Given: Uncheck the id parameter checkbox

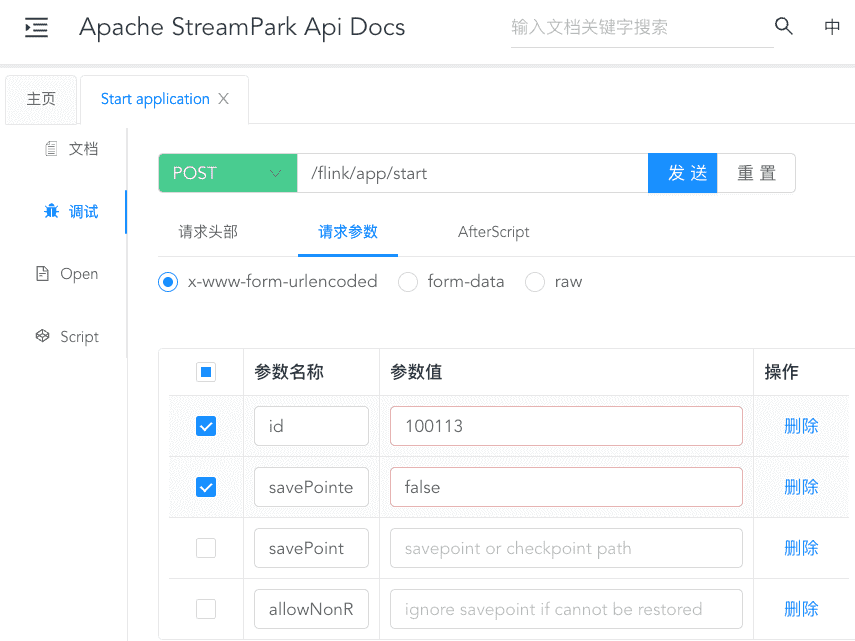Looking at the screenshot, I should coord(206,427).
